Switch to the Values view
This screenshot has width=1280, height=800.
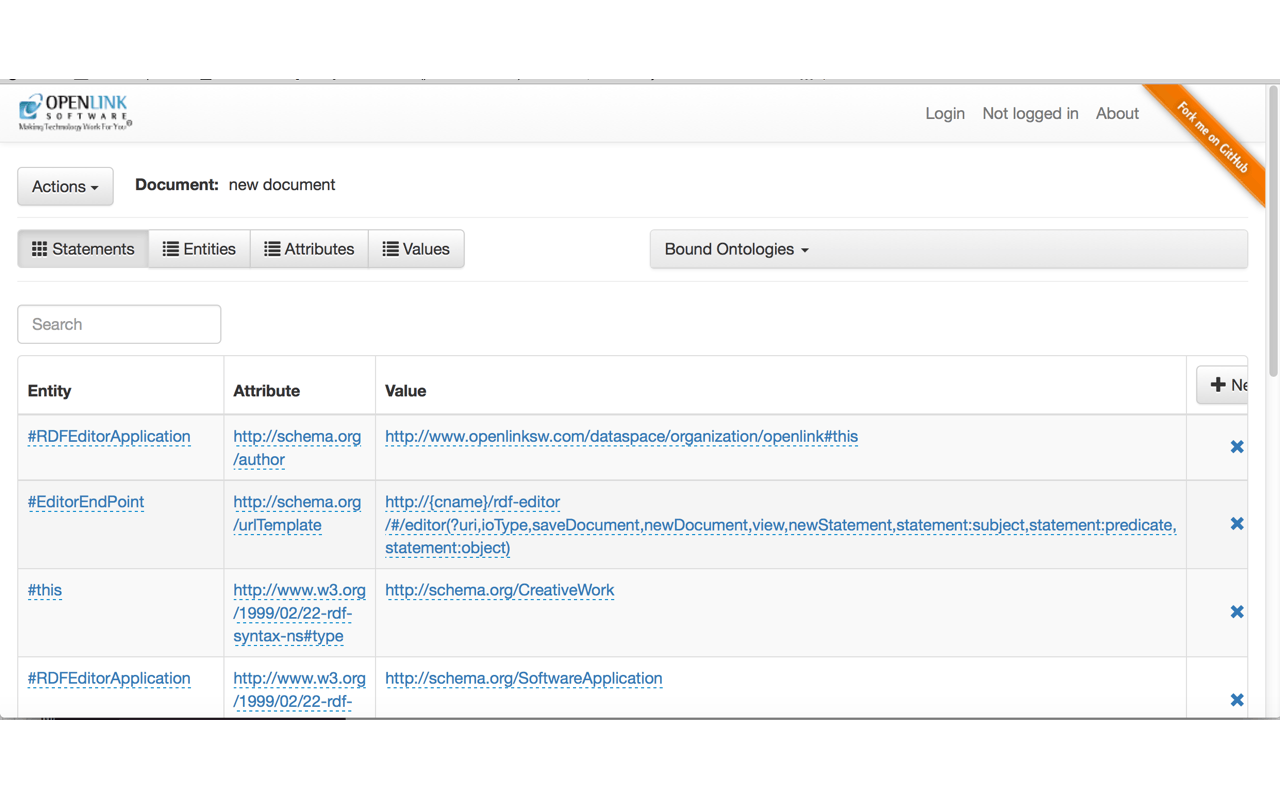[416, 249]
